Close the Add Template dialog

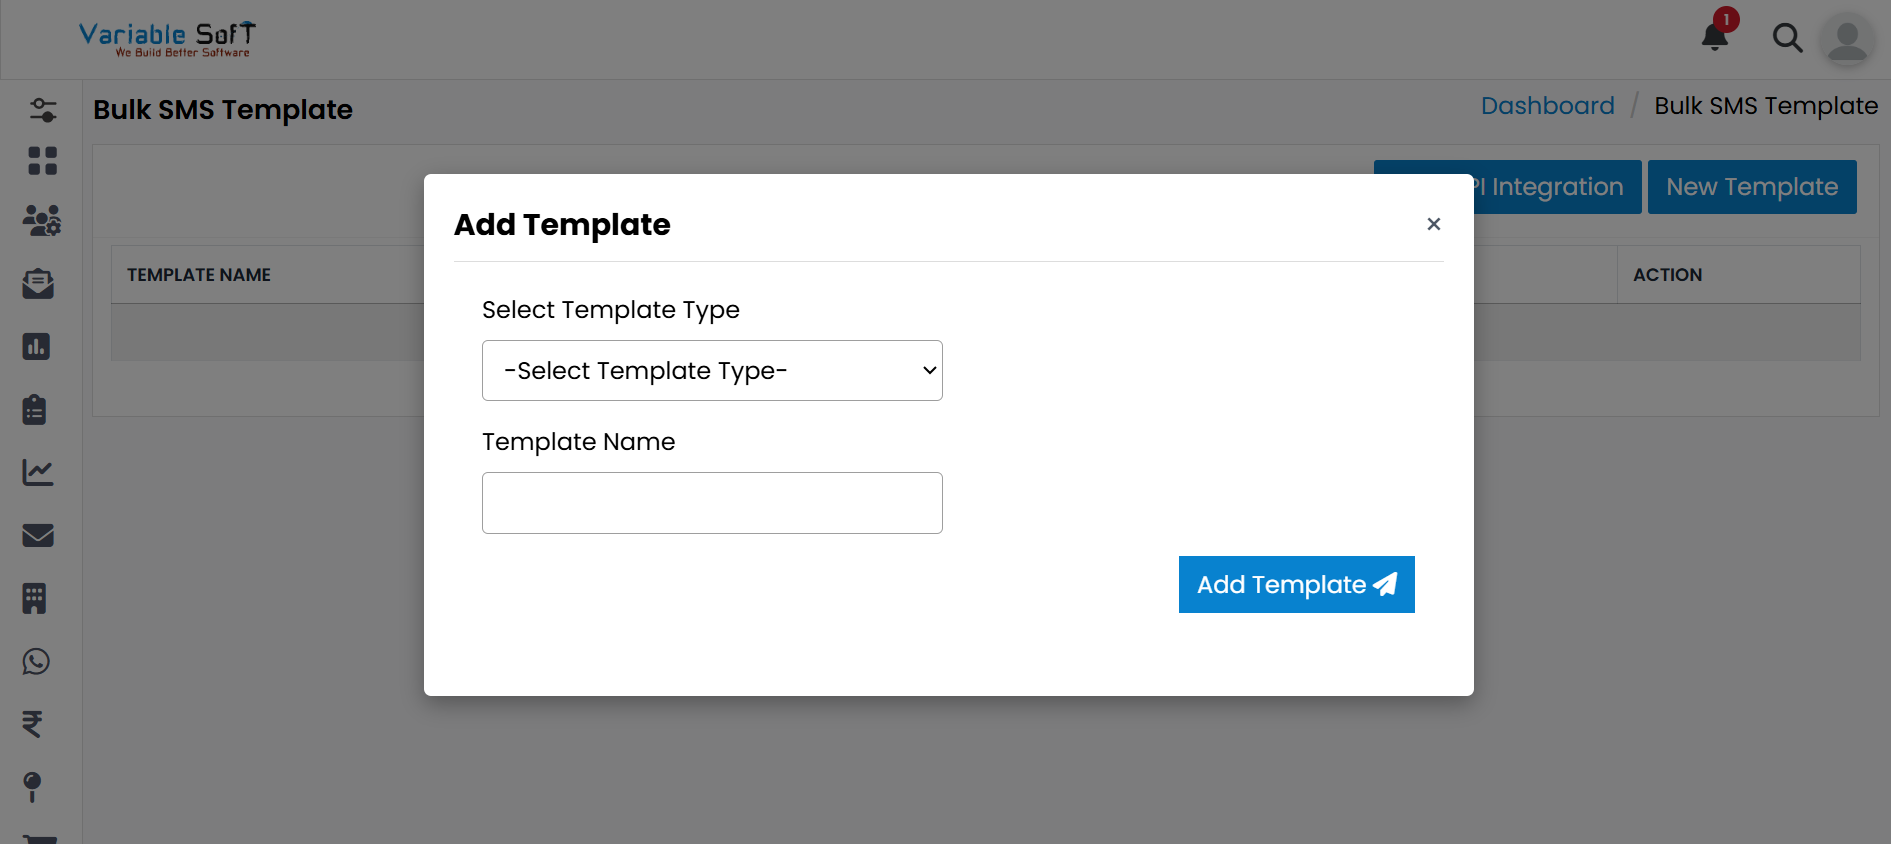pos(1433,224)
